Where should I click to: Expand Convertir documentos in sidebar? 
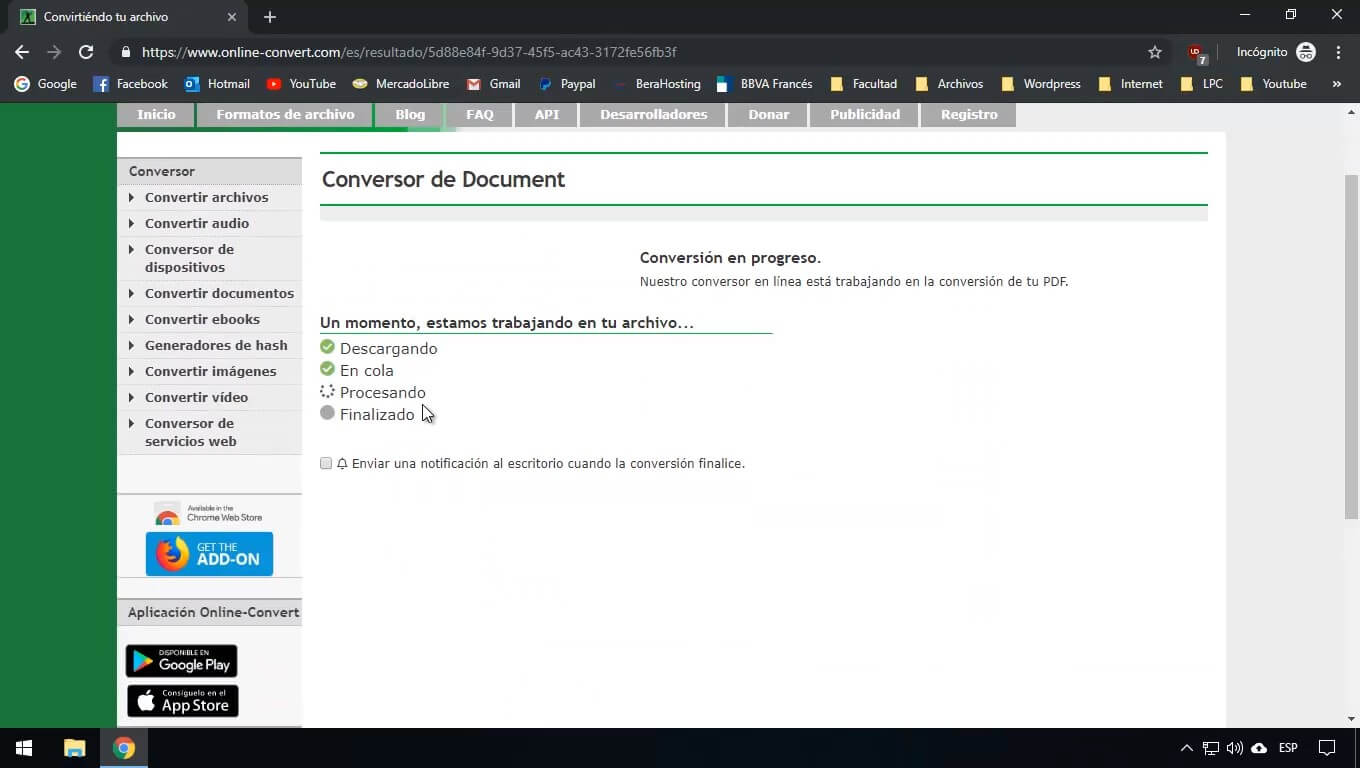tap(209, 293)
